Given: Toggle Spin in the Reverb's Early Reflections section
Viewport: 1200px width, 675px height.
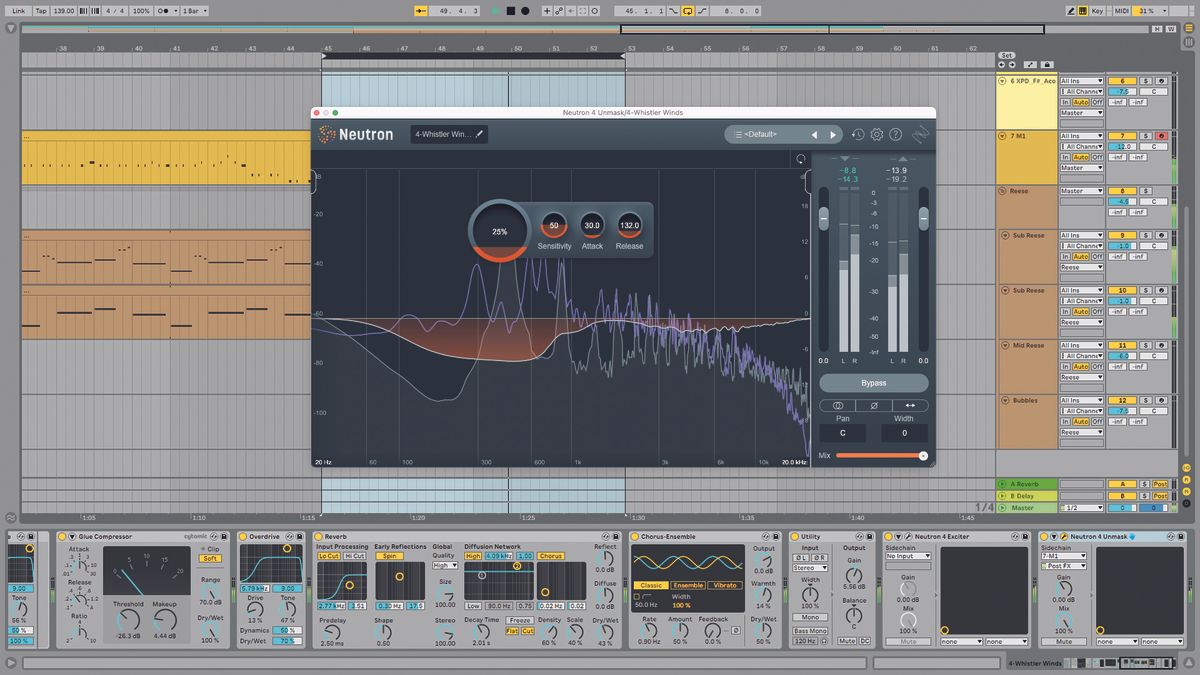Looking at the screenshot, I should [389, 555].
